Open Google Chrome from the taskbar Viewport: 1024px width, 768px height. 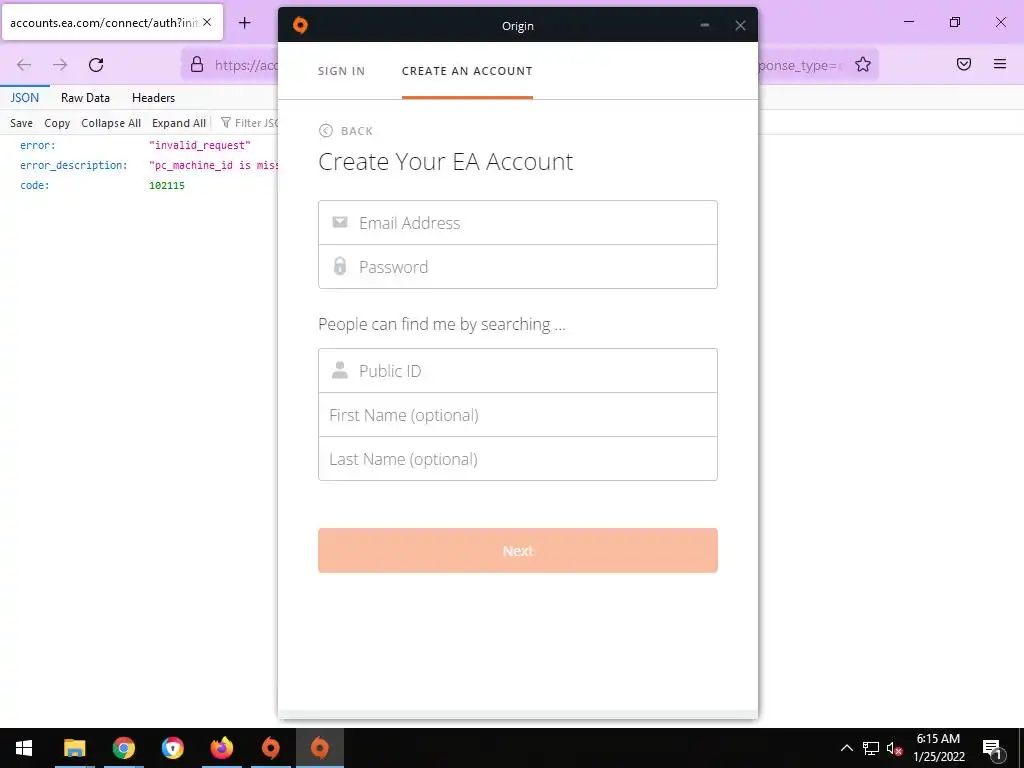tap(123, 748)
